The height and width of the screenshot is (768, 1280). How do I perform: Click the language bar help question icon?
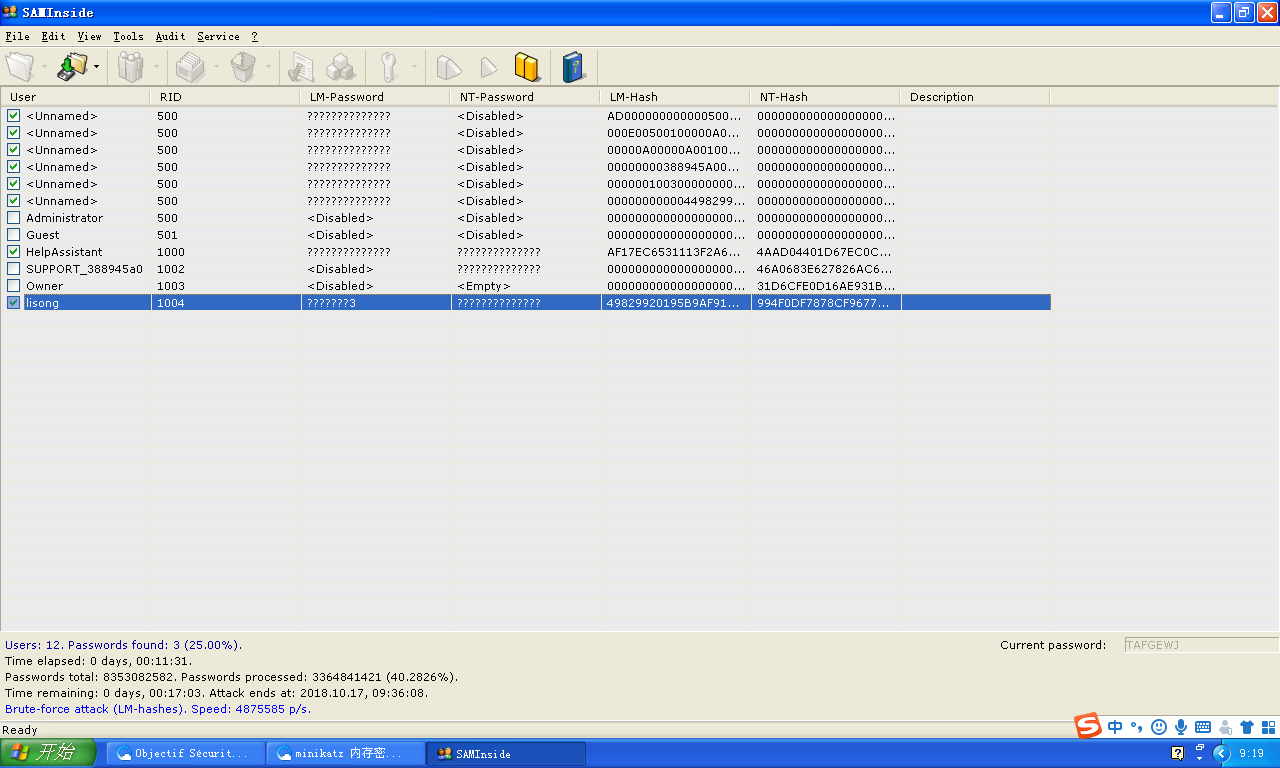click(x=1178, y=753)
